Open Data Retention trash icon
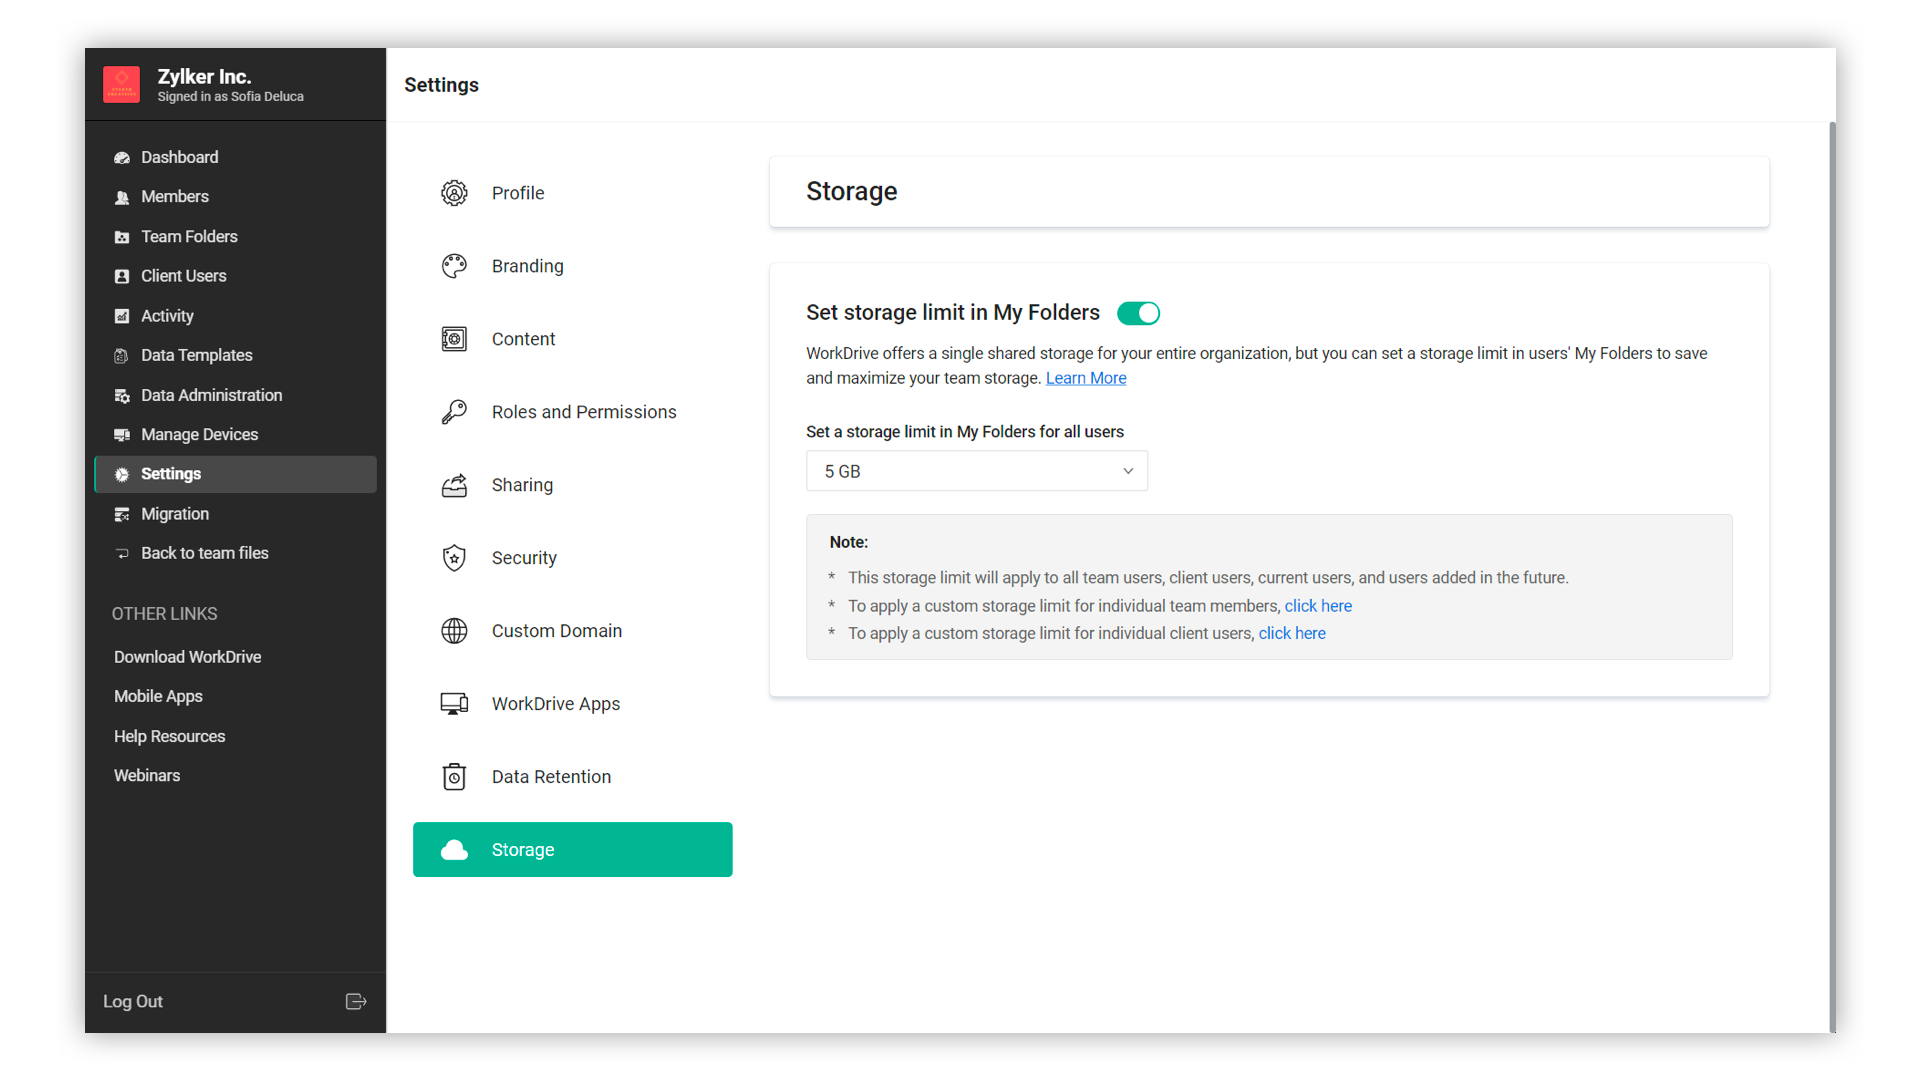This screenshot has width=1920, height=1080. [454, 777]
